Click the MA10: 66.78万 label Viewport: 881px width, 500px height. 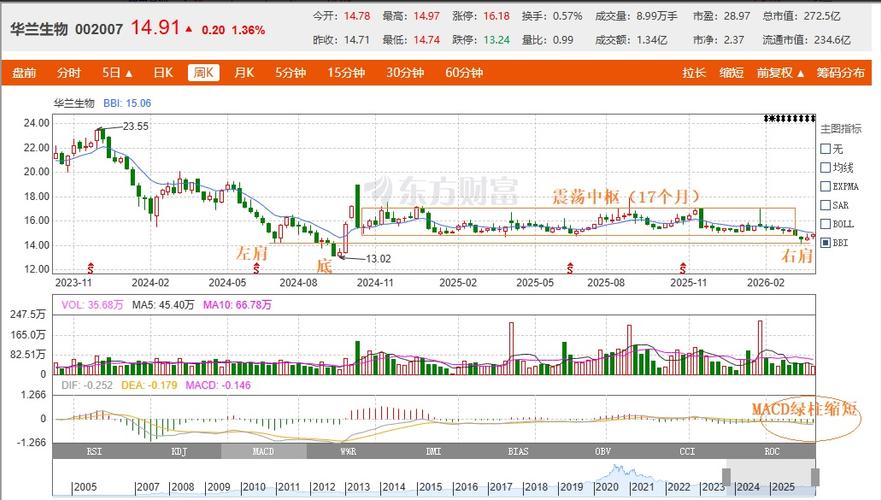pyautogui.click(x=237, y=305)
